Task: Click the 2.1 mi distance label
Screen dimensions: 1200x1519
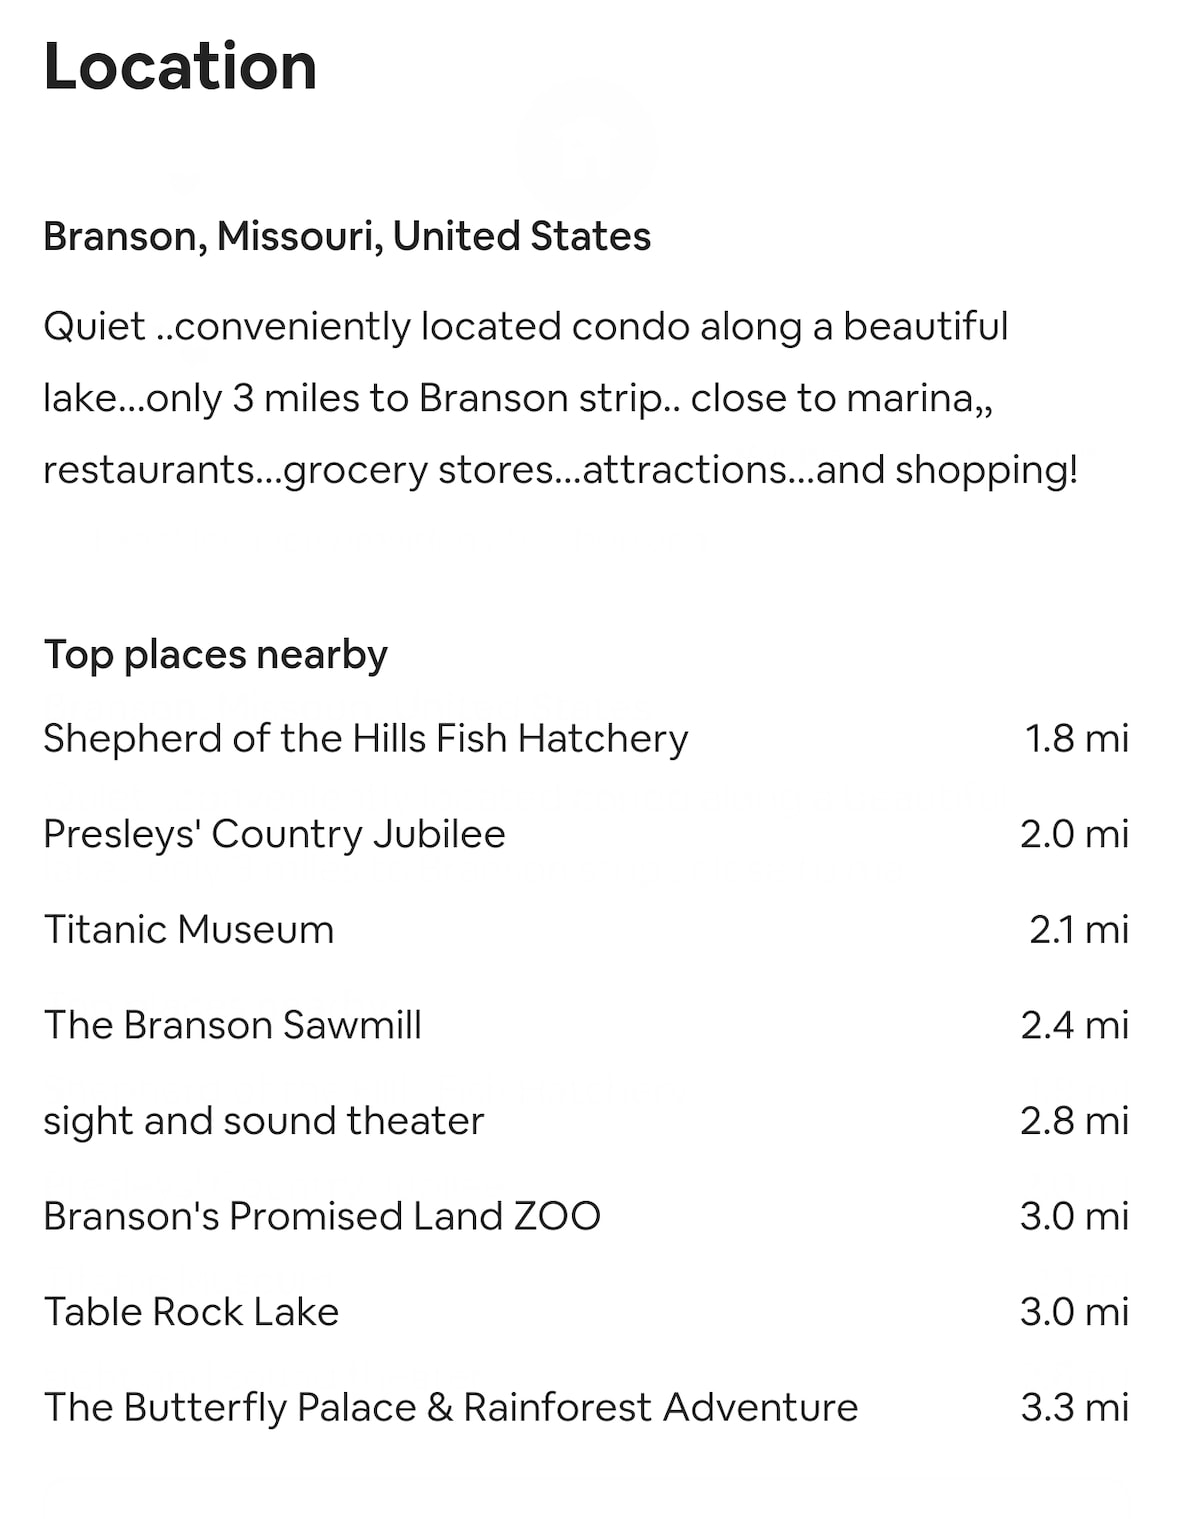Action: click(1079, 930)
